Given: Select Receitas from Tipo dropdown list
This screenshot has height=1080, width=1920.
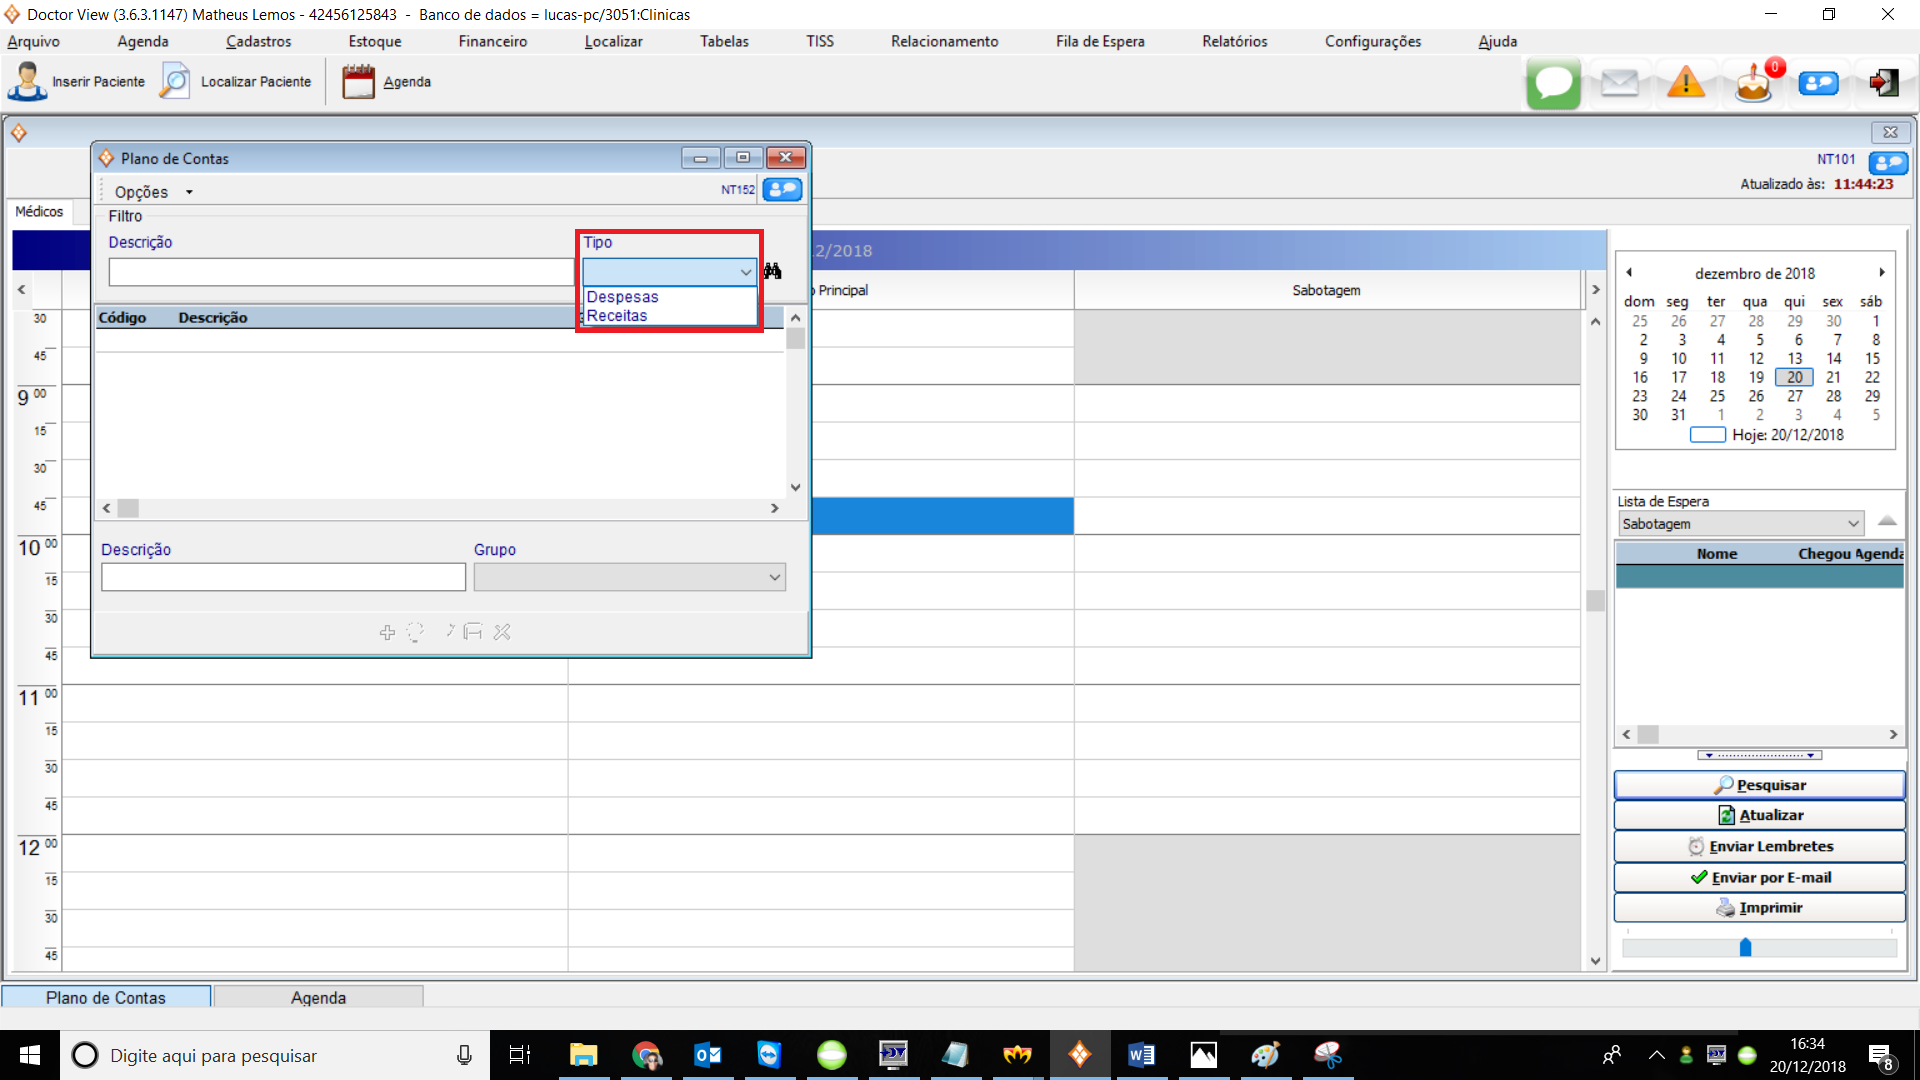Looking at the screenshot, I should (x=617, y=316).
